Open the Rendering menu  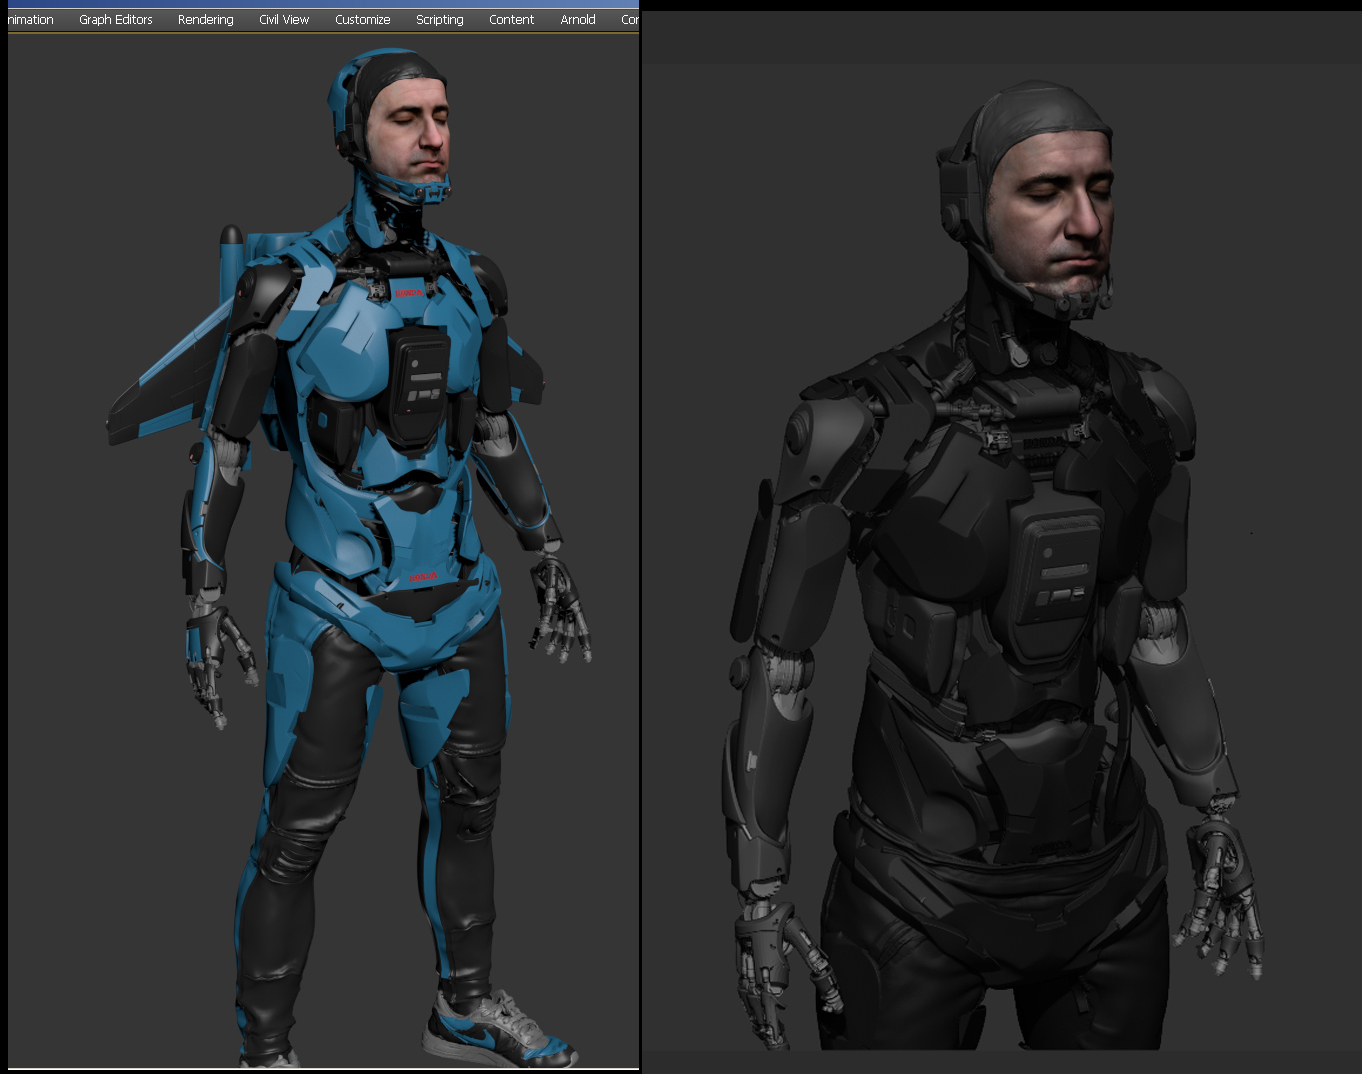(206, 20)
